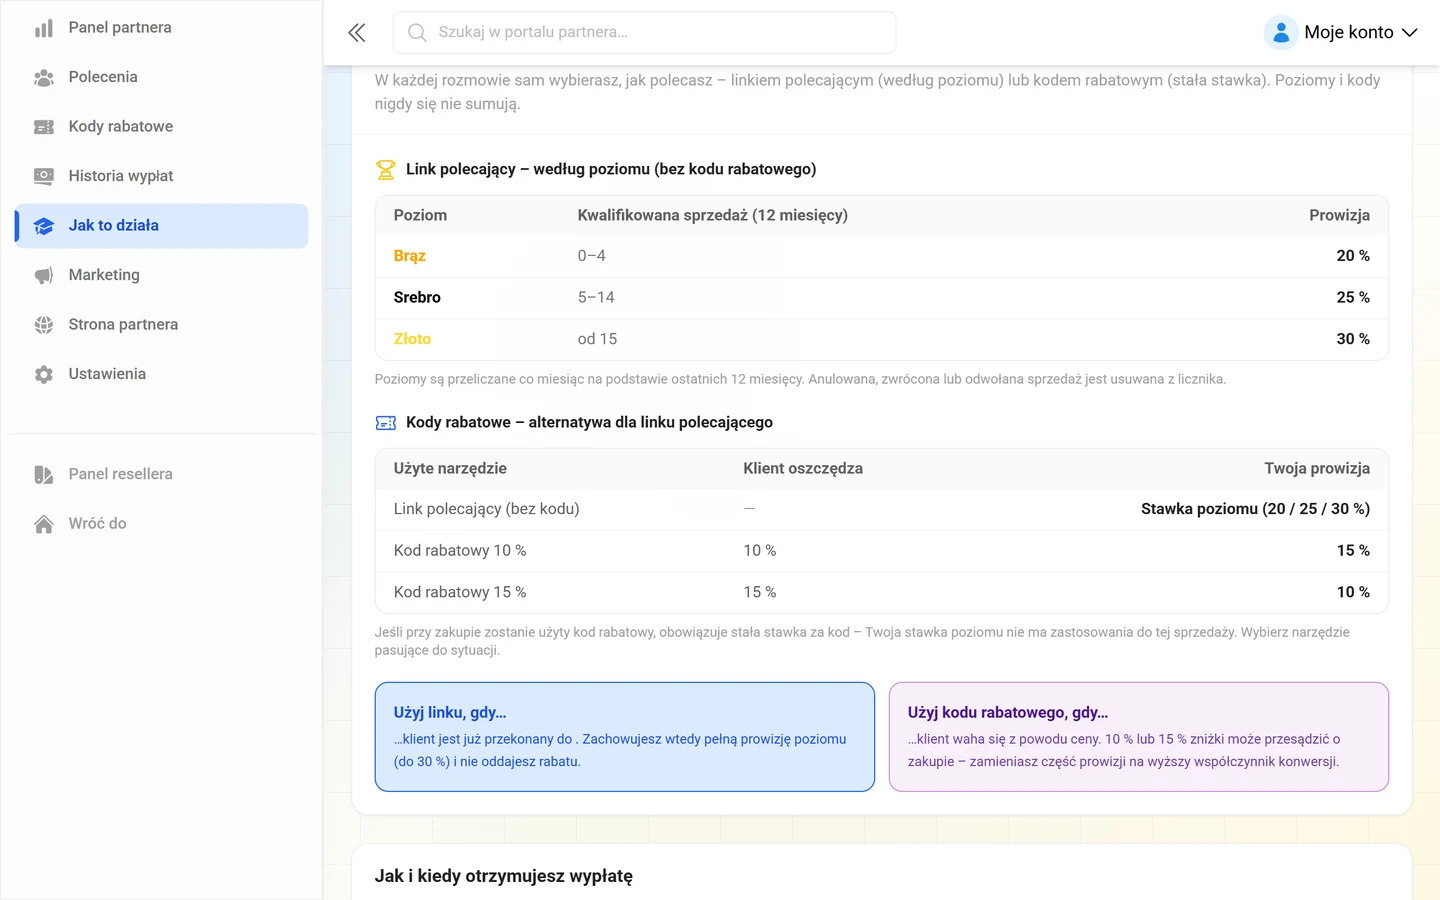Select the Jak to działa sidebar item
The width and height of the screenshot is (1440, 900).
(161, 226)
